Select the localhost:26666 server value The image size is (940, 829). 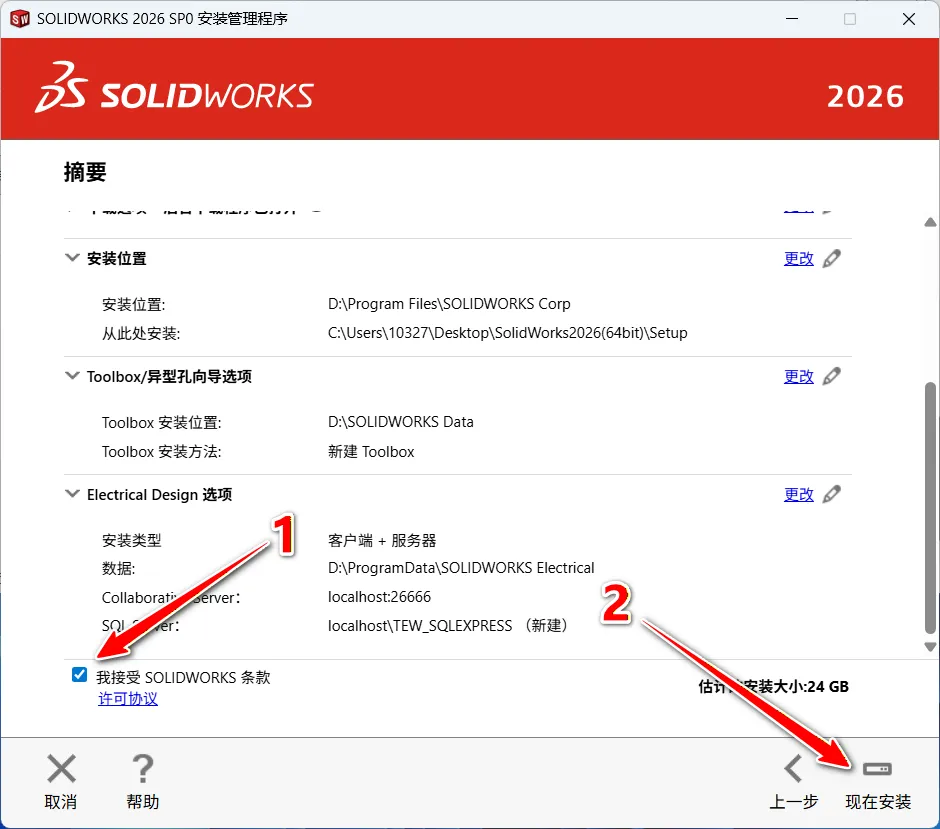[x=379, y=597]
